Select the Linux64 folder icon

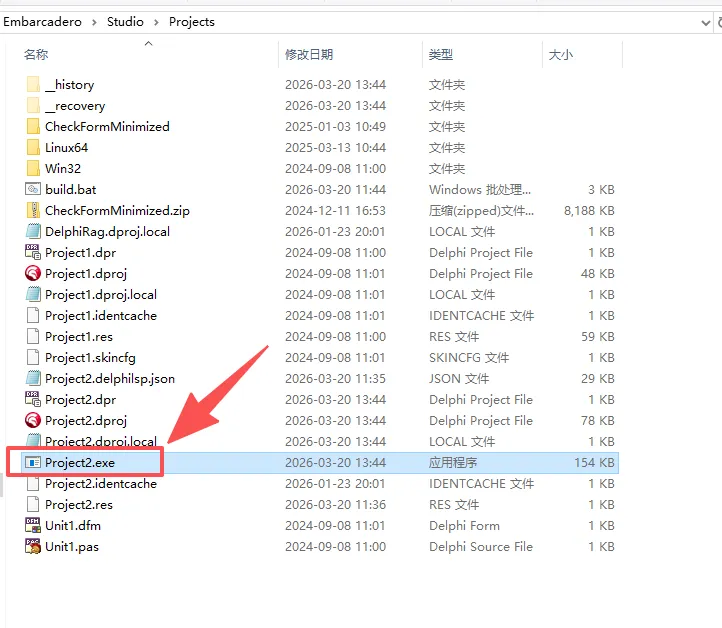pyautogui.click(x=33, y=148)
